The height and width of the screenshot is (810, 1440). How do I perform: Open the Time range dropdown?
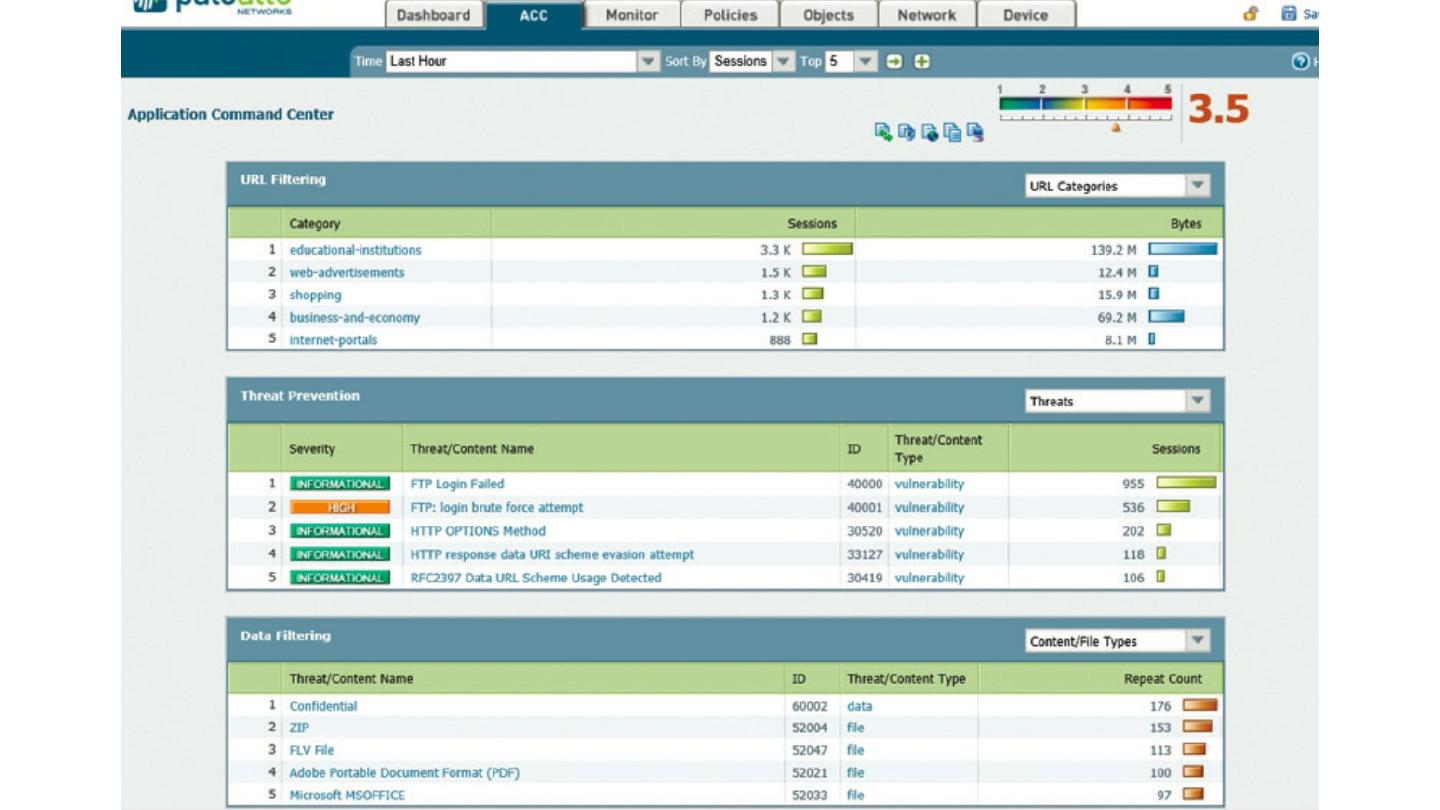[648, 62]
